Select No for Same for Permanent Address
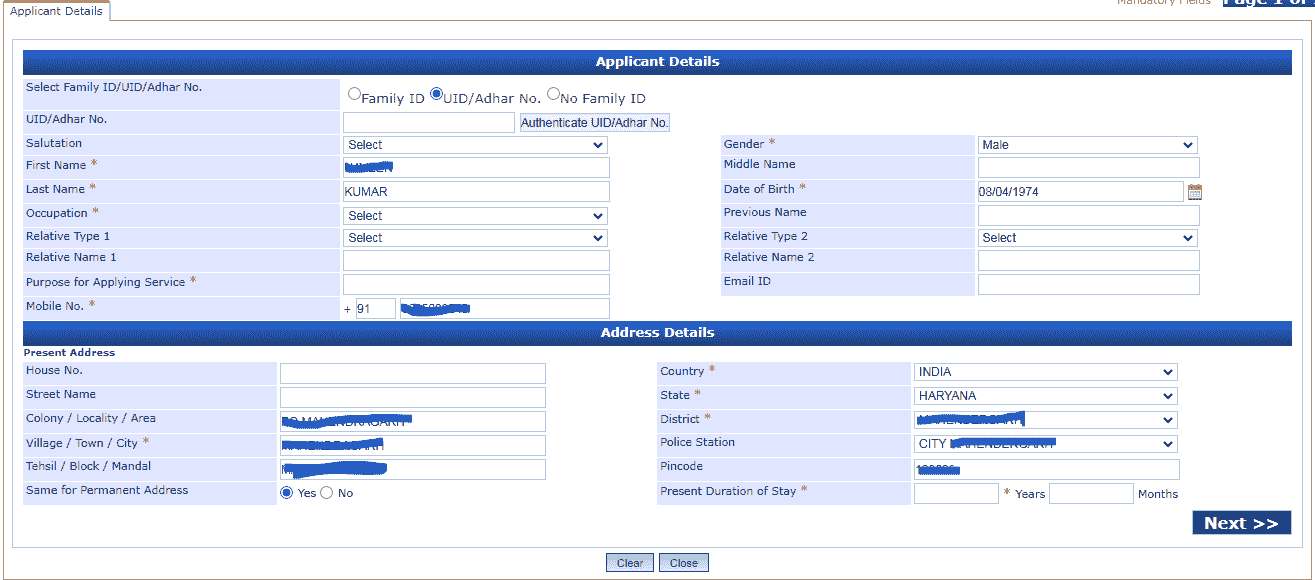Viewport: 1315px width, 580px height. (x=326, y=492)
